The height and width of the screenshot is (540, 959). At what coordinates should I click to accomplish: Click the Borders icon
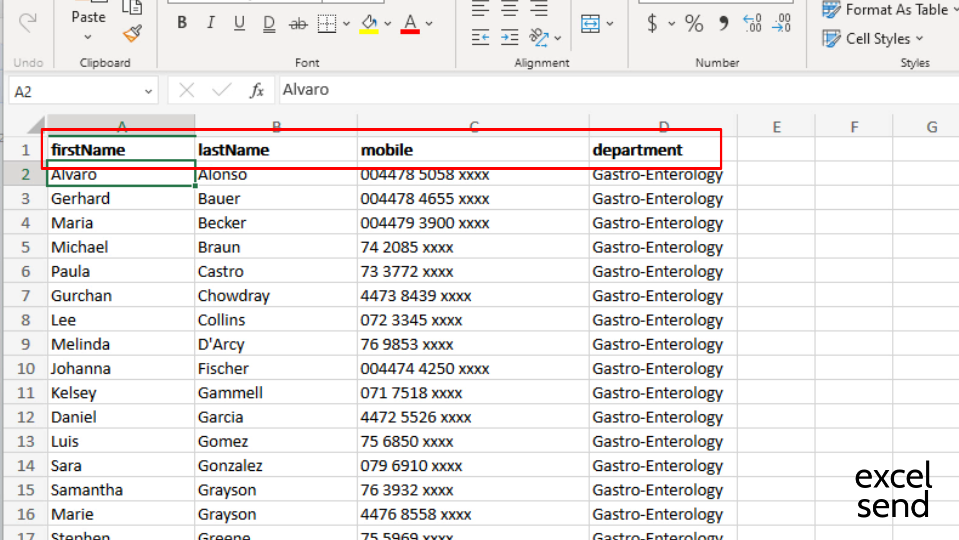click(327, 24)
